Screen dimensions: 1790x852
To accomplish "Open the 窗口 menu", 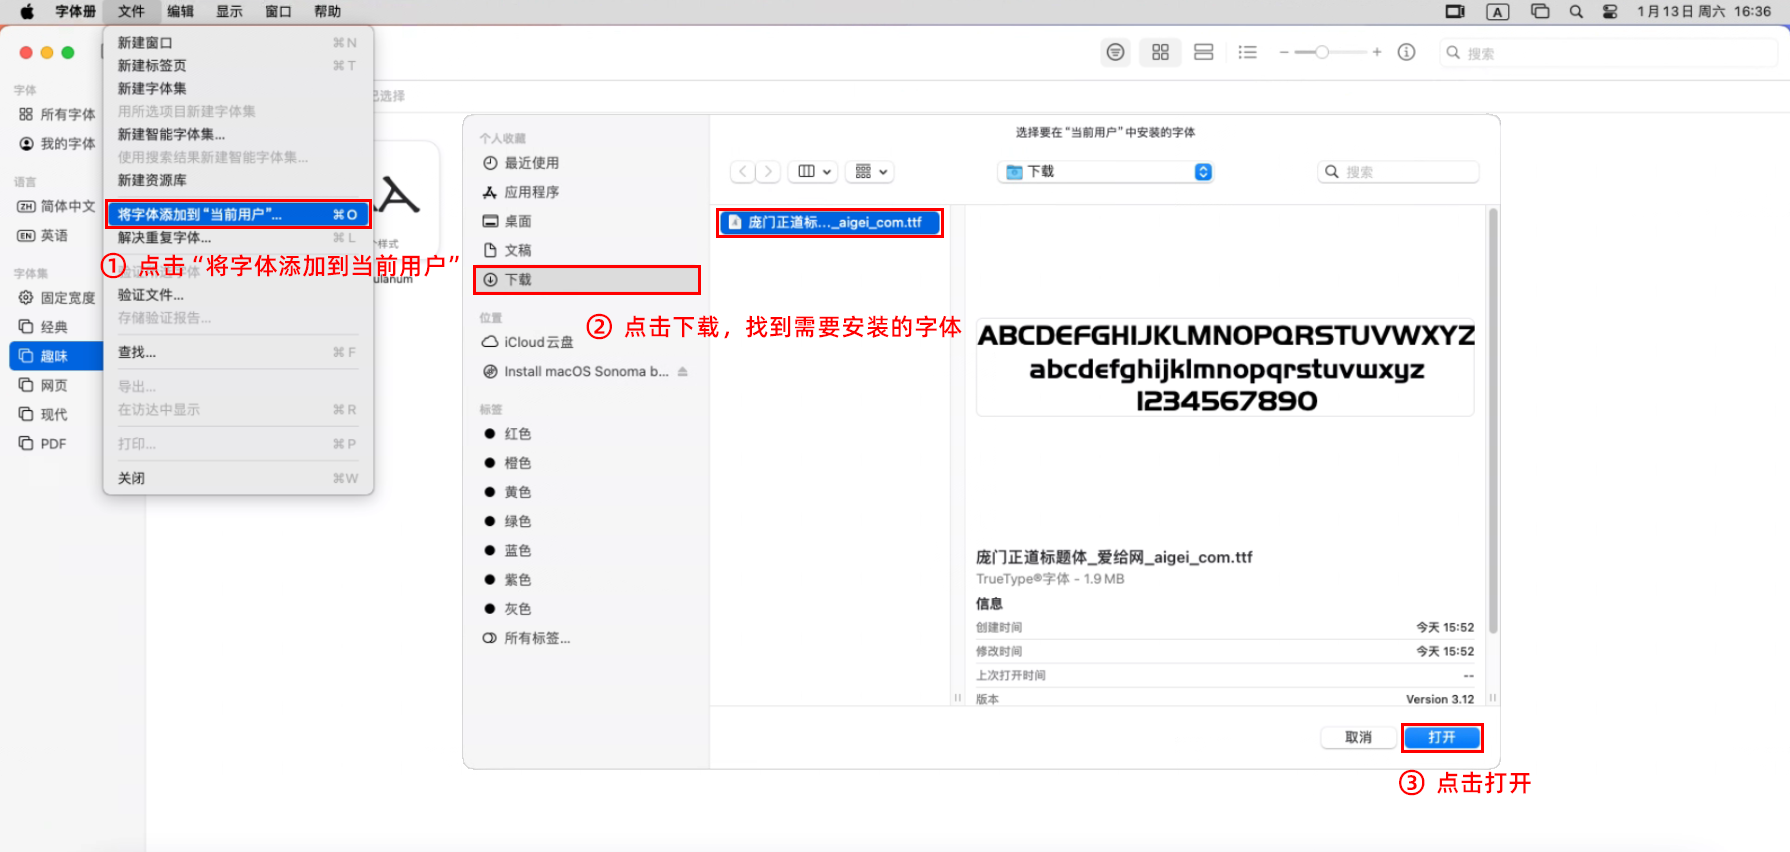I will pos(278,12).
